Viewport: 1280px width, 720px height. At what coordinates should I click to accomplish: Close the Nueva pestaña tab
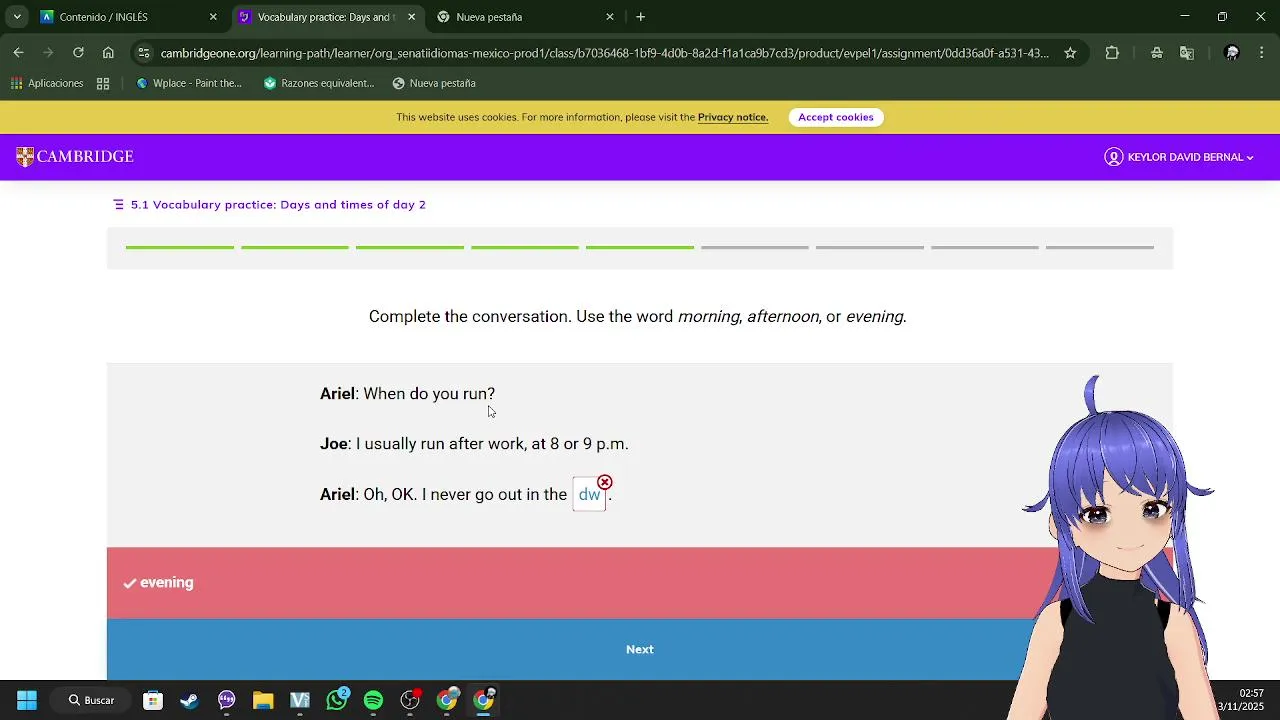pos(610,17)
